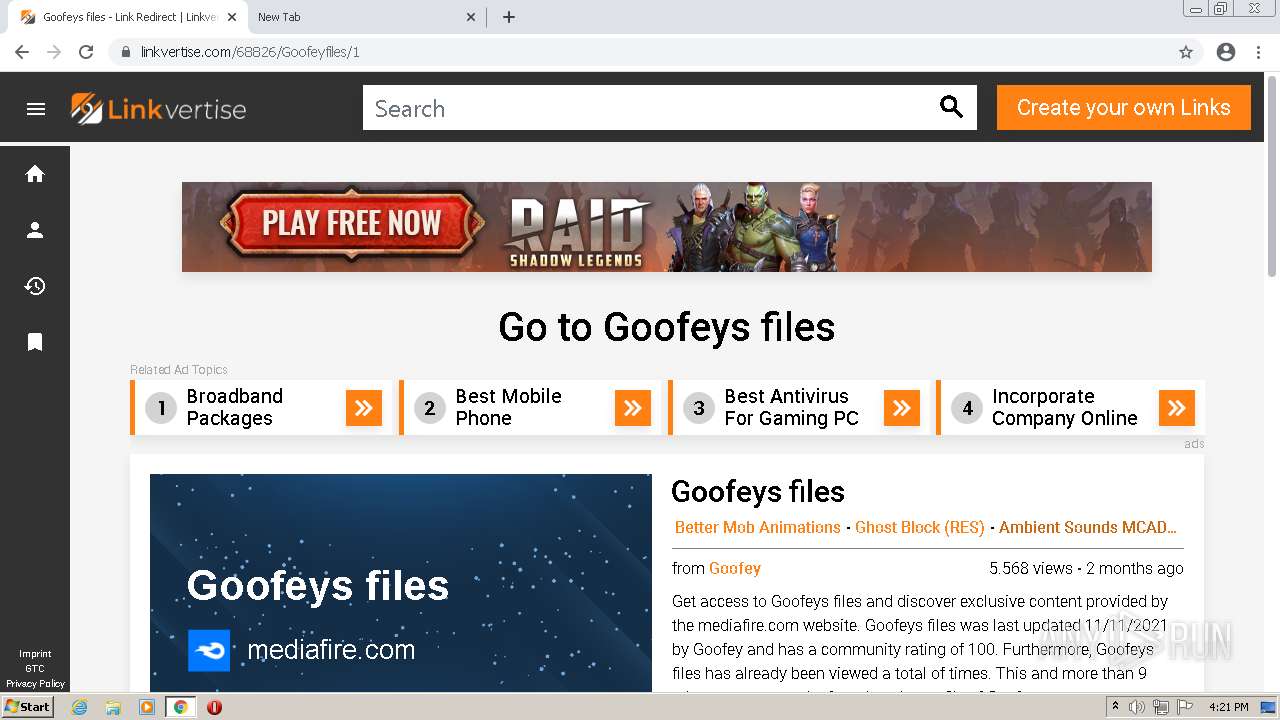The height and width of the screenshot is (720, 1280).
Task: Open the Windows Start menu
Action: coord(28,707)
